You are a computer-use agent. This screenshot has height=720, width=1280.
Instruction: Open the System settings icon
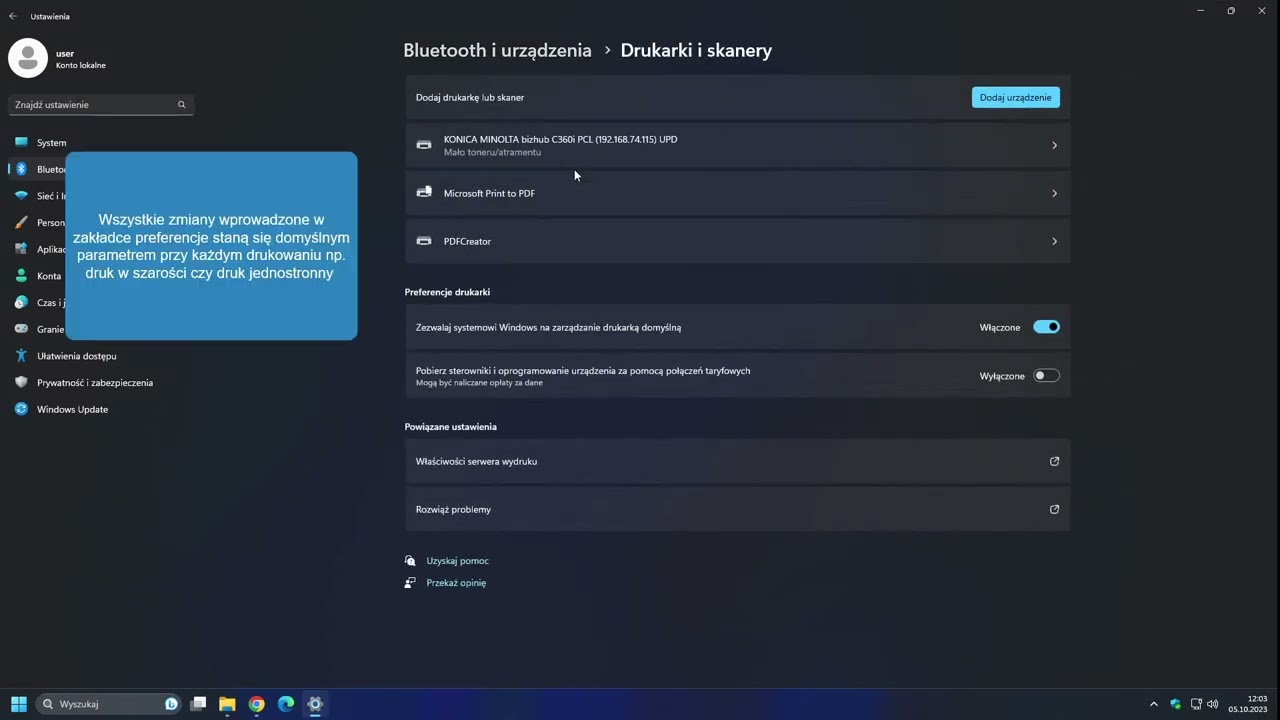21,142
